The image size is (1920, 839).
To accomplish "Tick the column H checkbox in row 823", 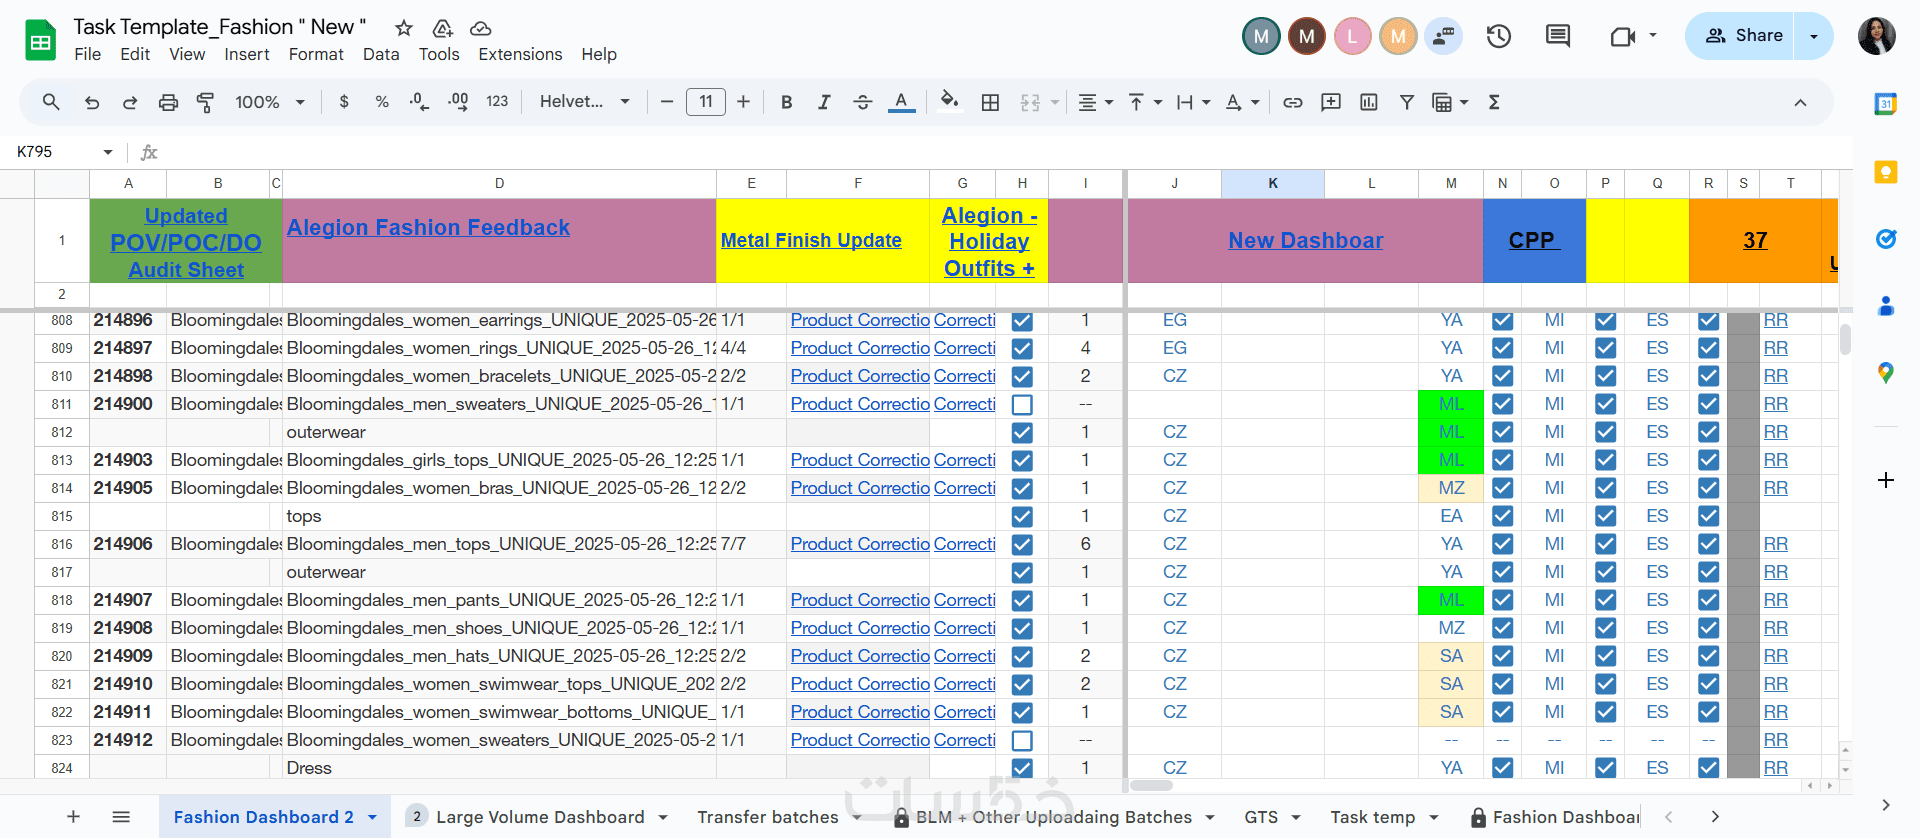I will (x=1022, y=741).
